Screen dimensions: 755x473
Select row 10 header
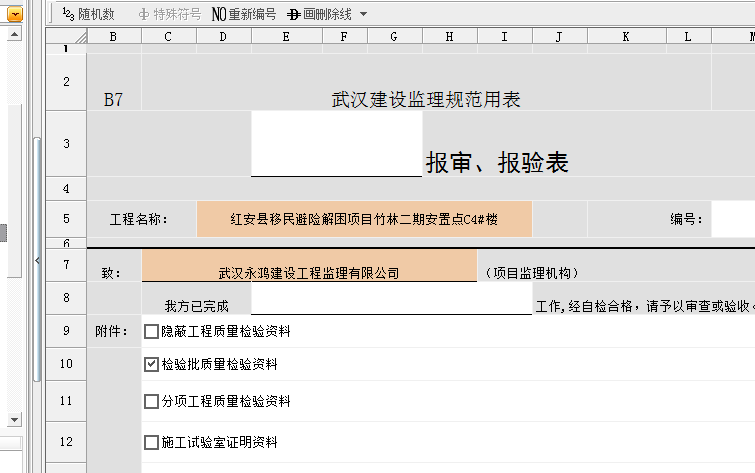(66, 365)
